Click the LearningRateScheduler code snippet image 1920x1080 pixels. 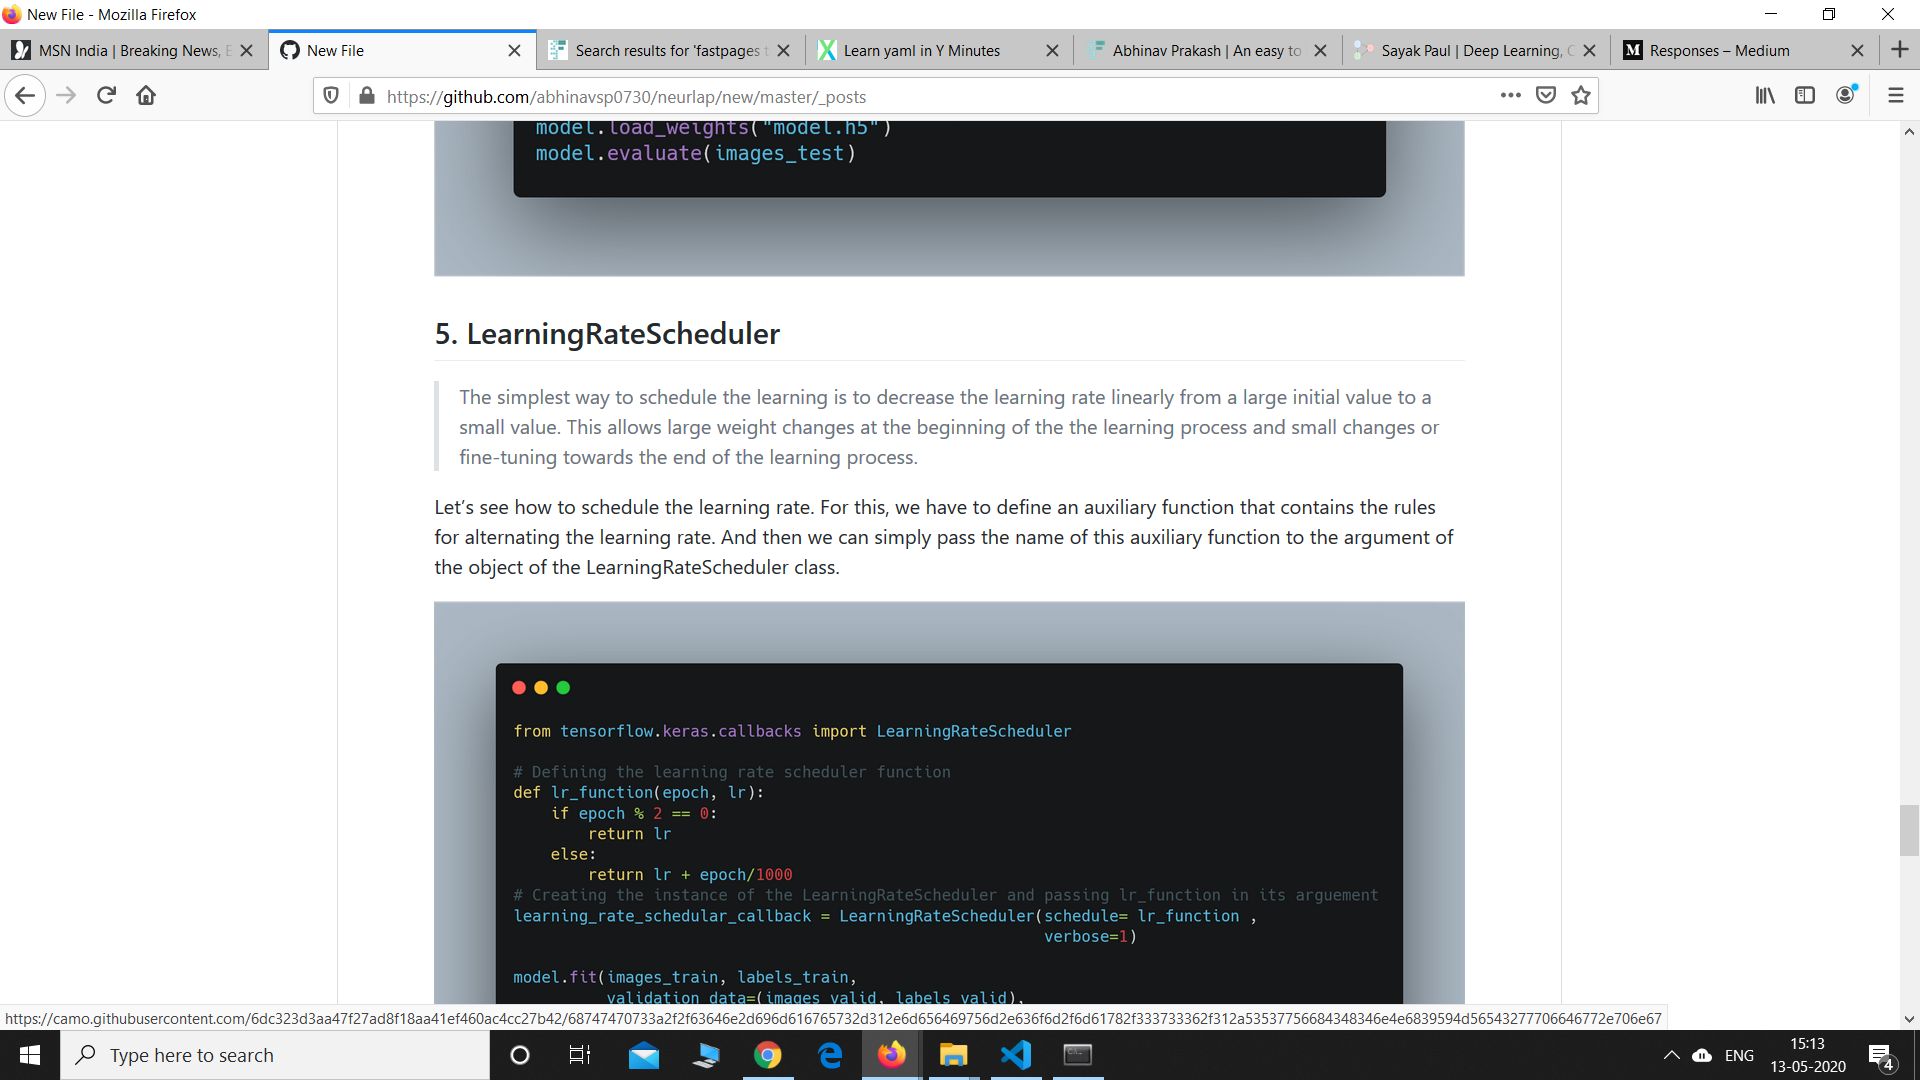click(948, 830)
